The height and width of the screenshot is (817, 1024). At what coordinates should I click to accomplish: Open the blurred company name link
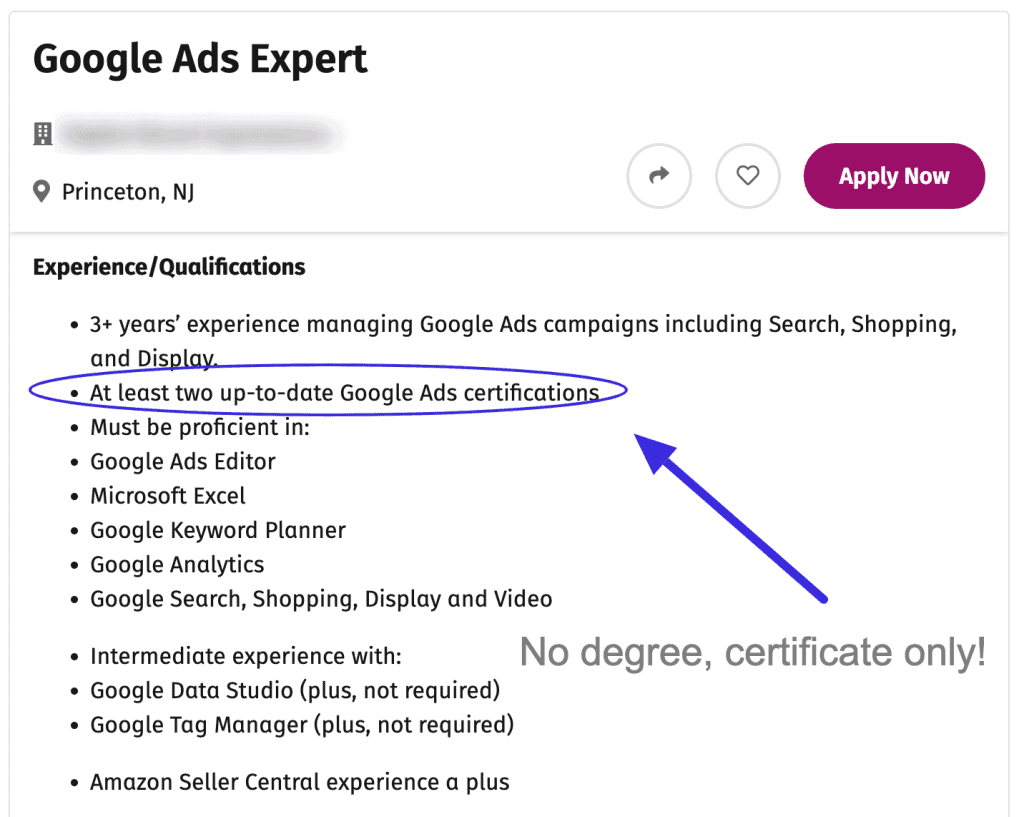pos(200,134)
